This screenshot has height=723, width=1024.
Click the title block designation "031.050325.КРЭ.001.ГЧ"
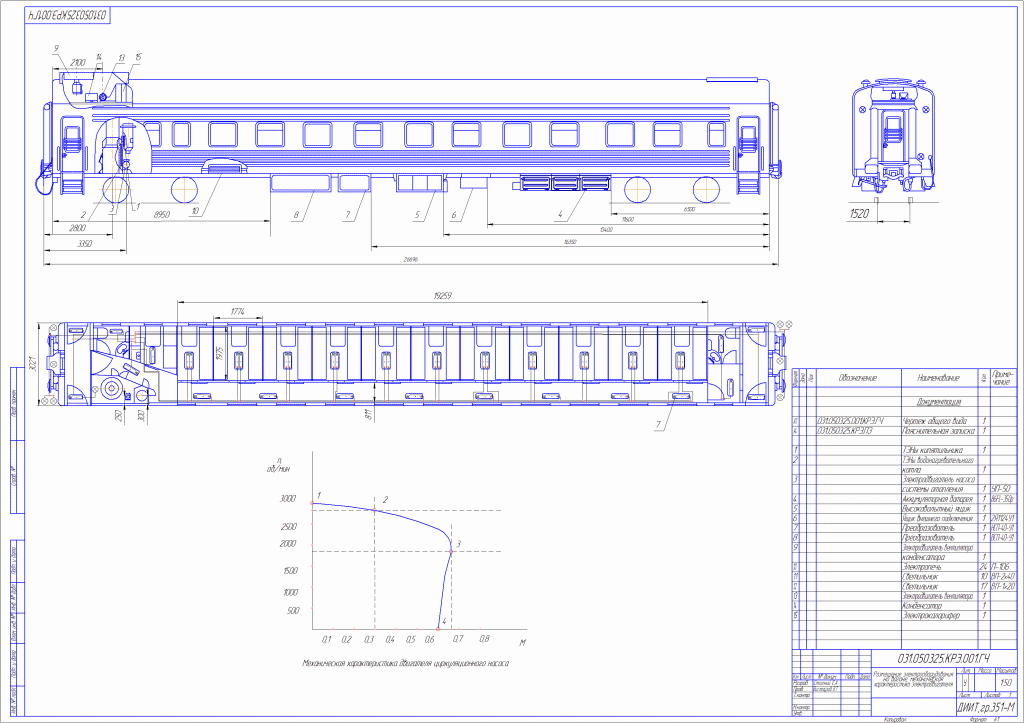coord(944,658)
